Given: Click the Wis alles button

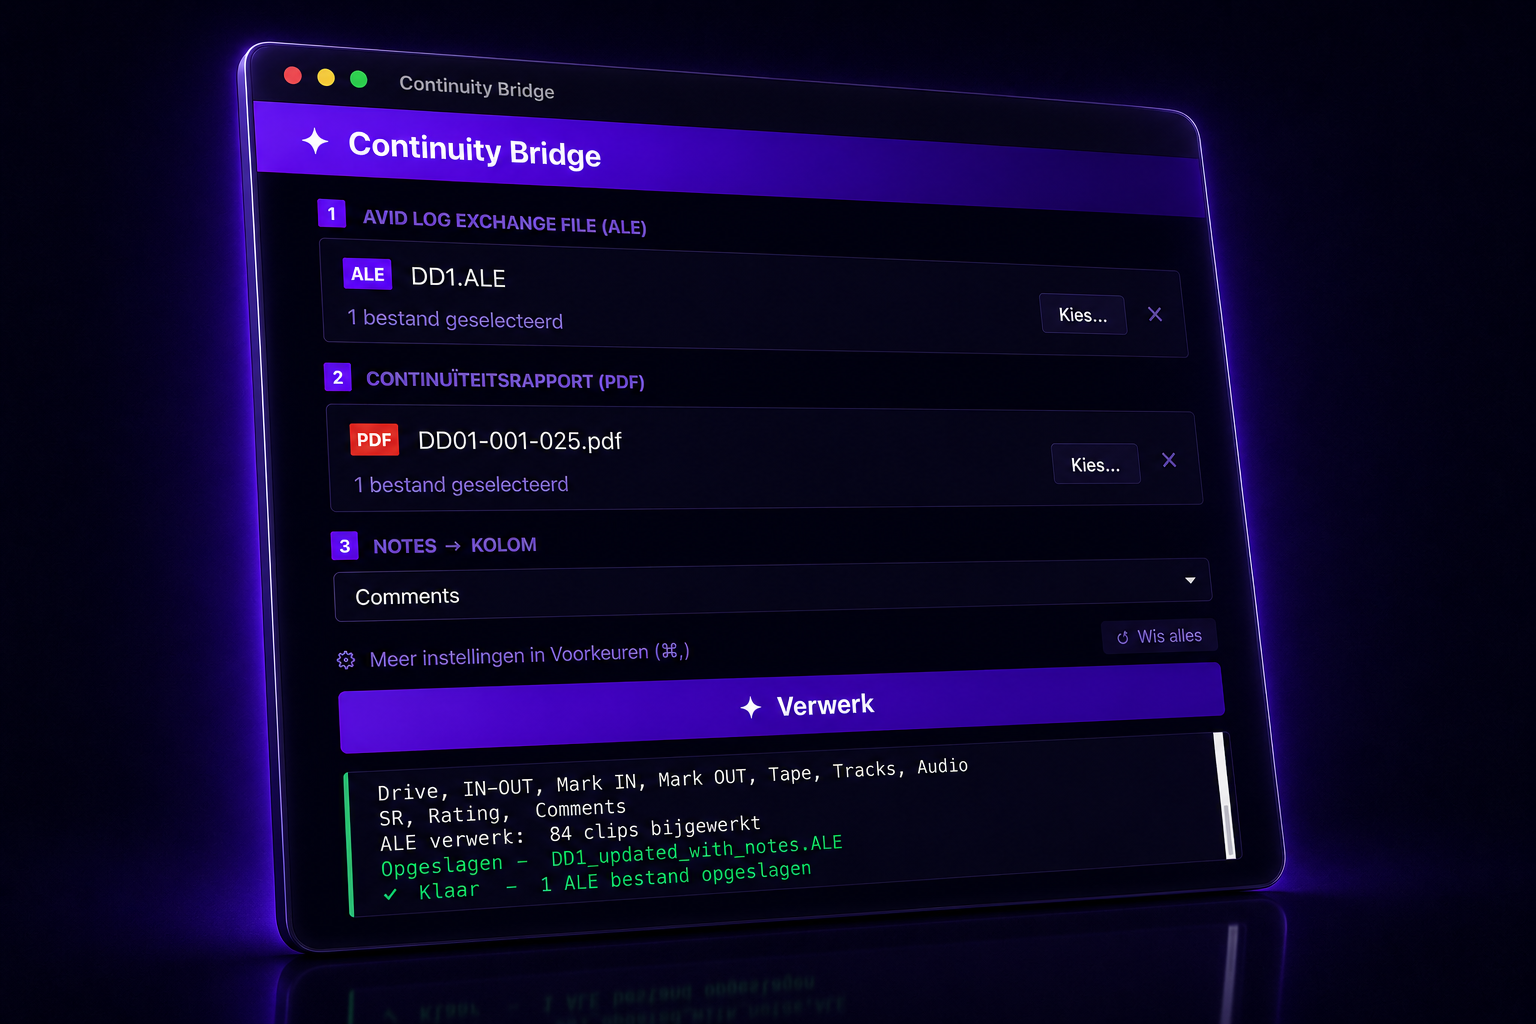Looking at the screenshot, I should [1160, 637].
